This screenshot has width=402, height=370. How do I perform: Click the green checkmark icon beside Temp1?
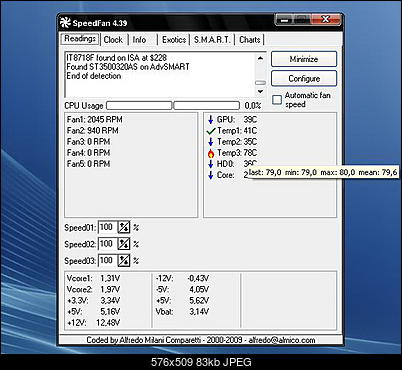pos(211,131)
